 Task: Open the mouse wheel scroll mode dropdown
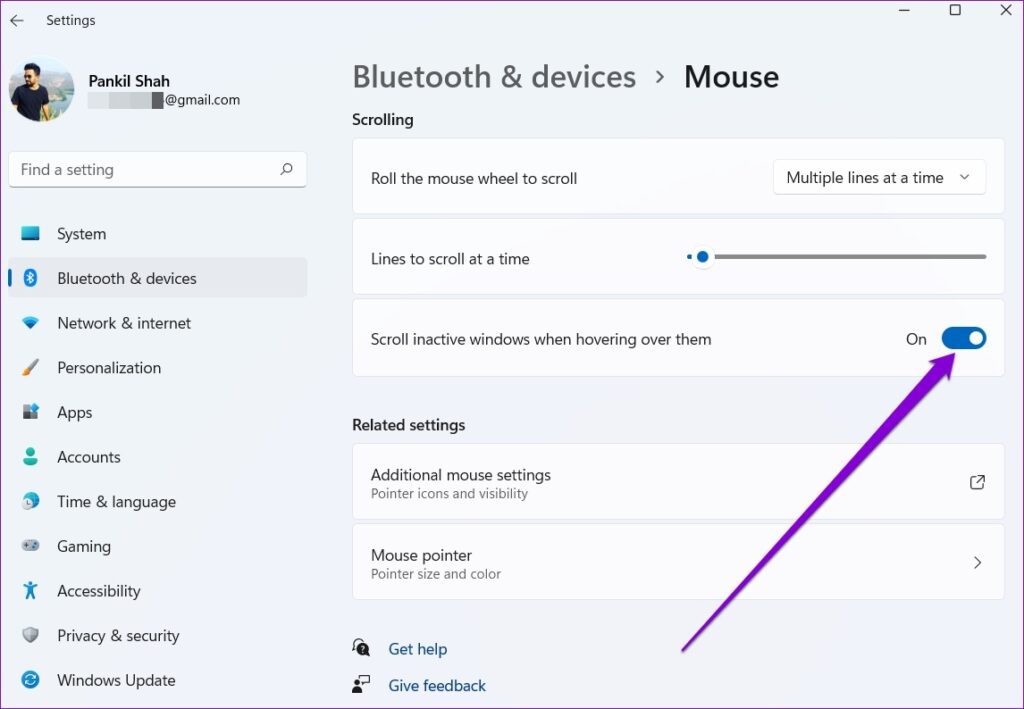[x=879, y=177]
